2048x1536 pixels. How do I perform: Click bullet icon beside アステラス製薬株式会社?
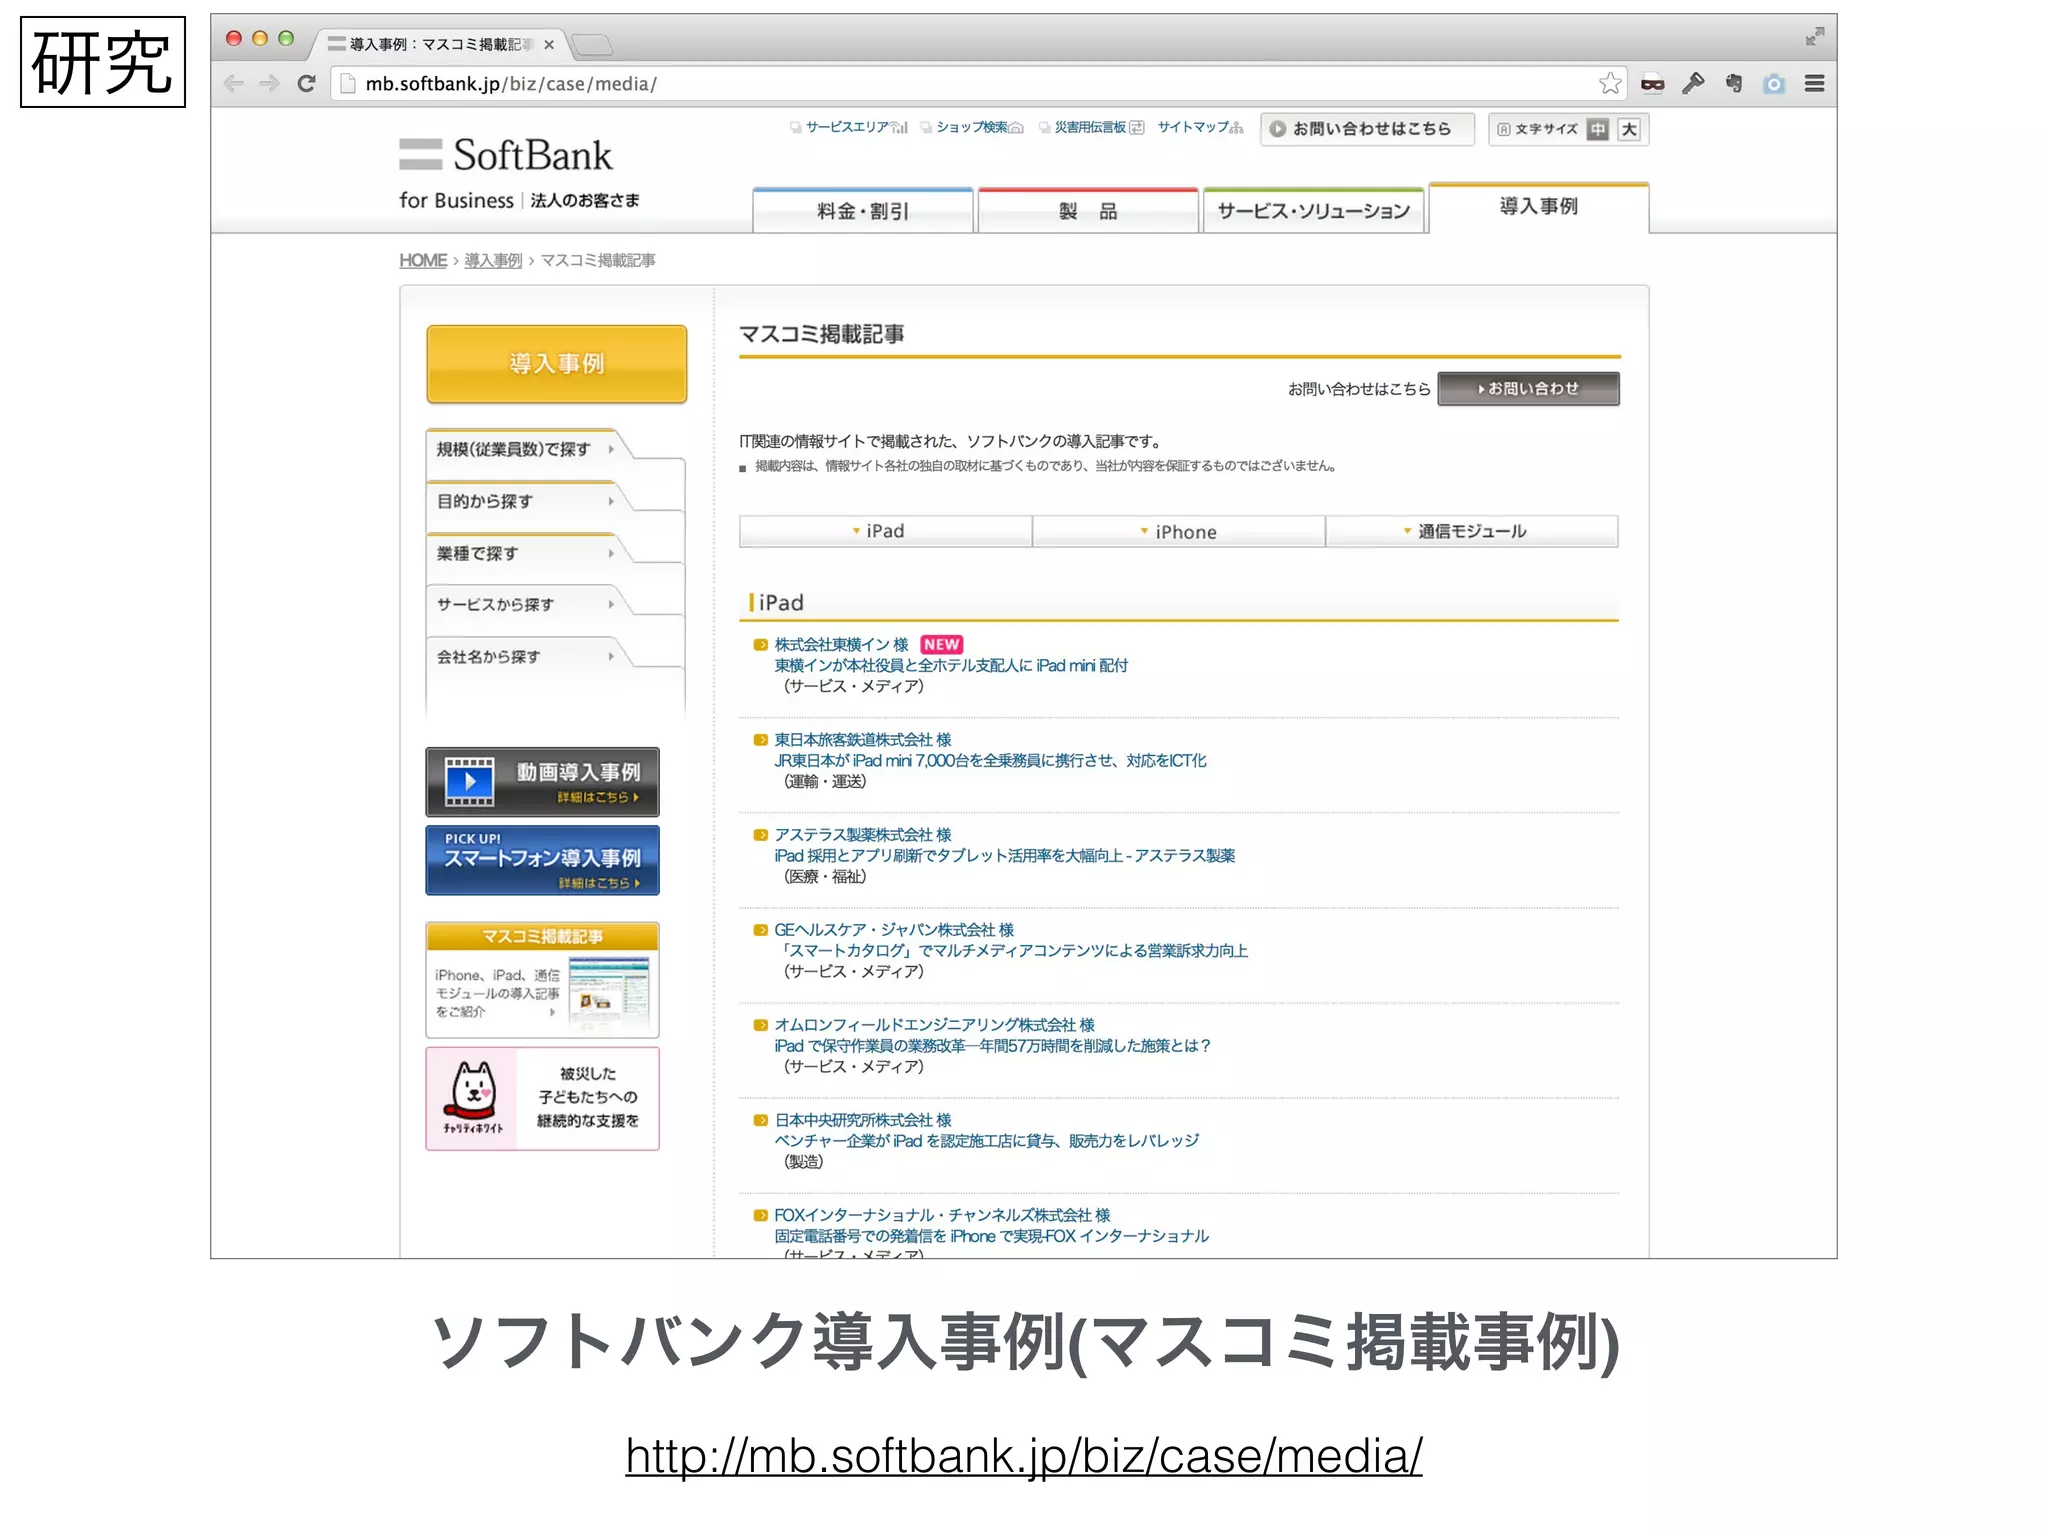pos(760,835)
